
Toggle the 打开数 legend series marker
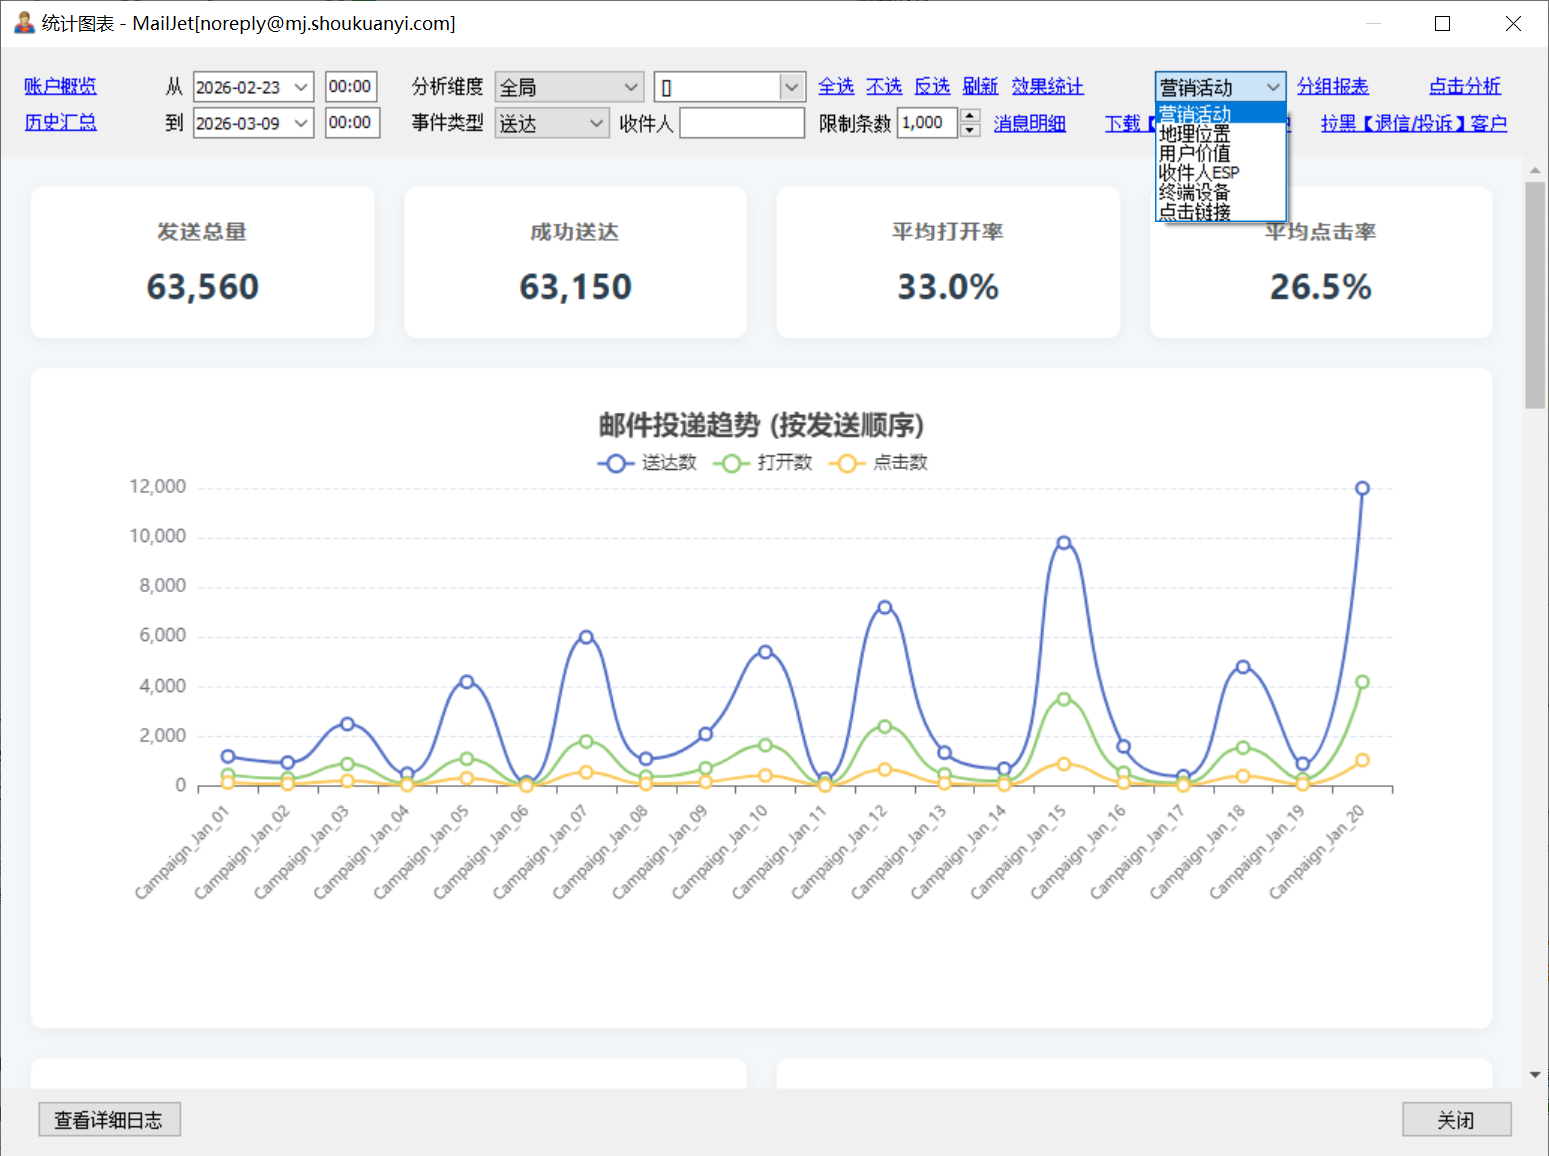tap(731, 463)
